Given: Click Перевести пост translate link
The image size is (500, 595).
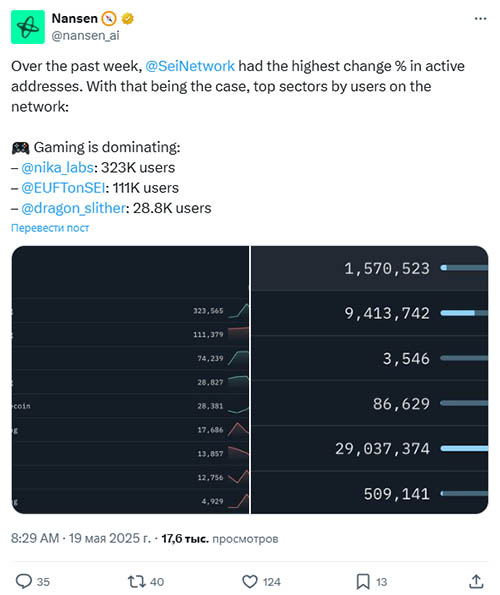Looking at the screenshot, I should (50, 228).
